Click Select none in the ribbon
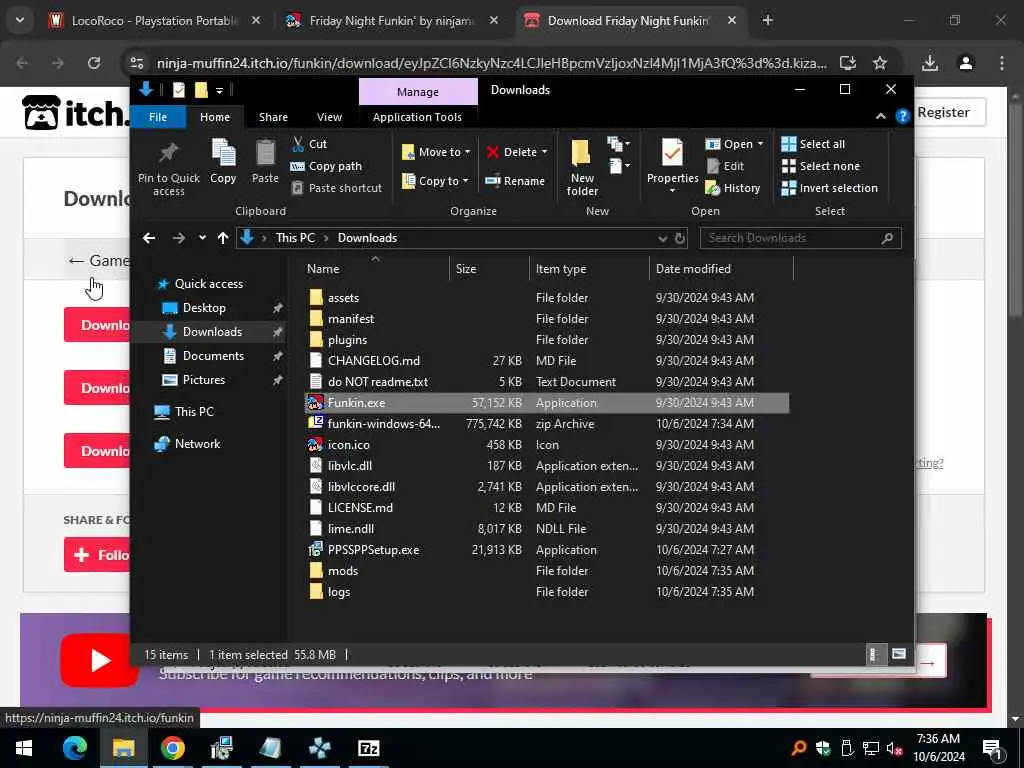The image size is (1024, 768). pos(821,166)
